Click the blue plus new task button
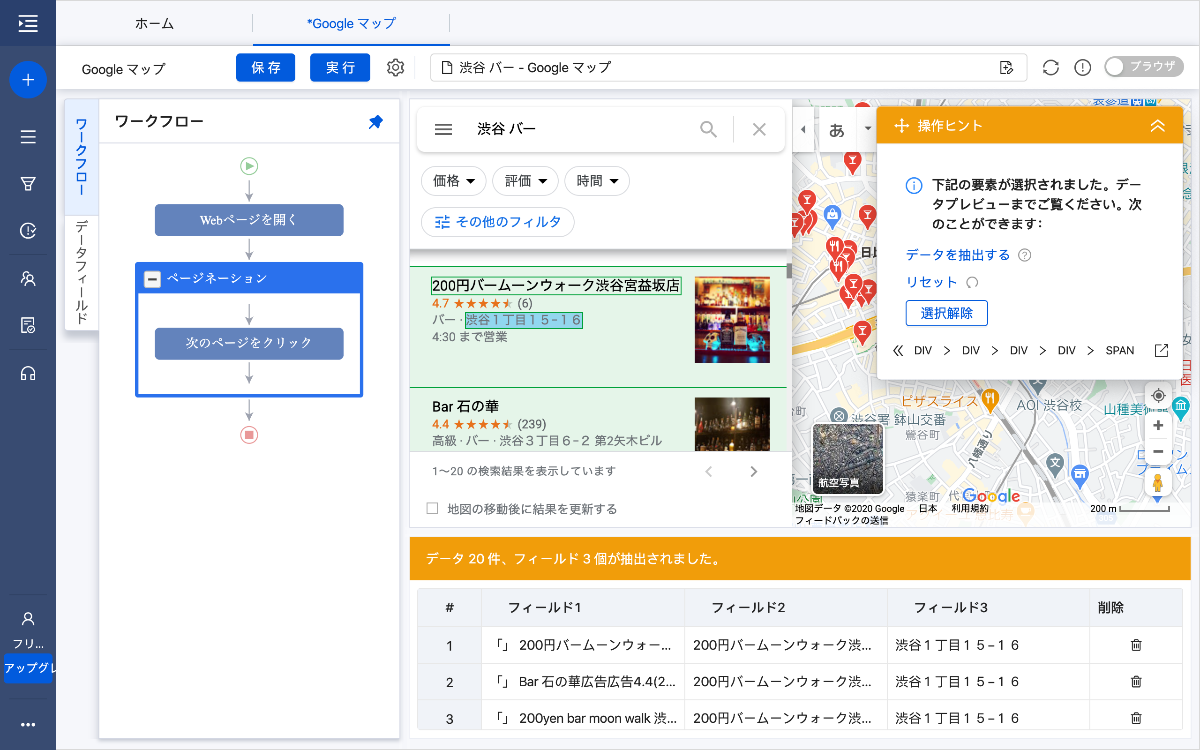This screenshot has width=1200, height=750. (x=28, y=79)
